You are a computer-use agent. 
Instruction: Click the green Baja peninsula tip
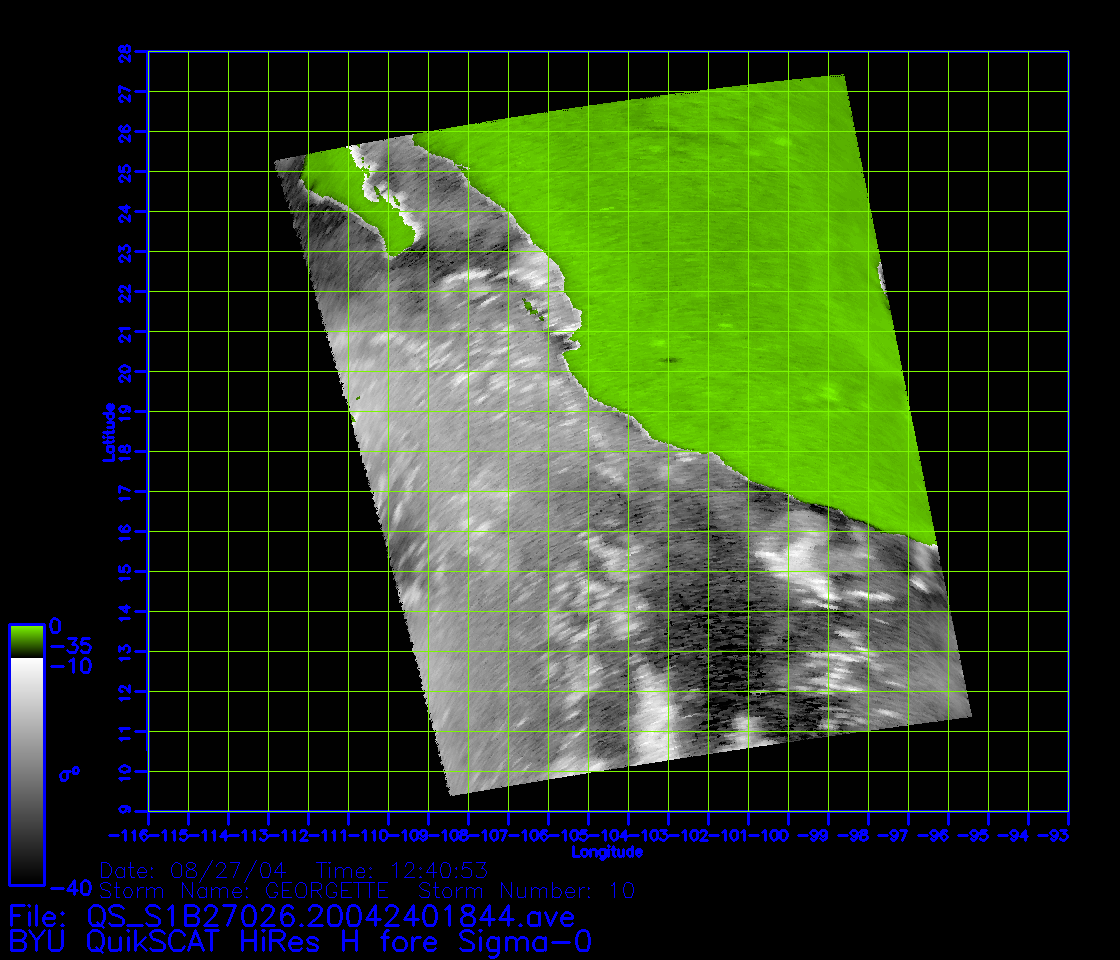[397, 240]
